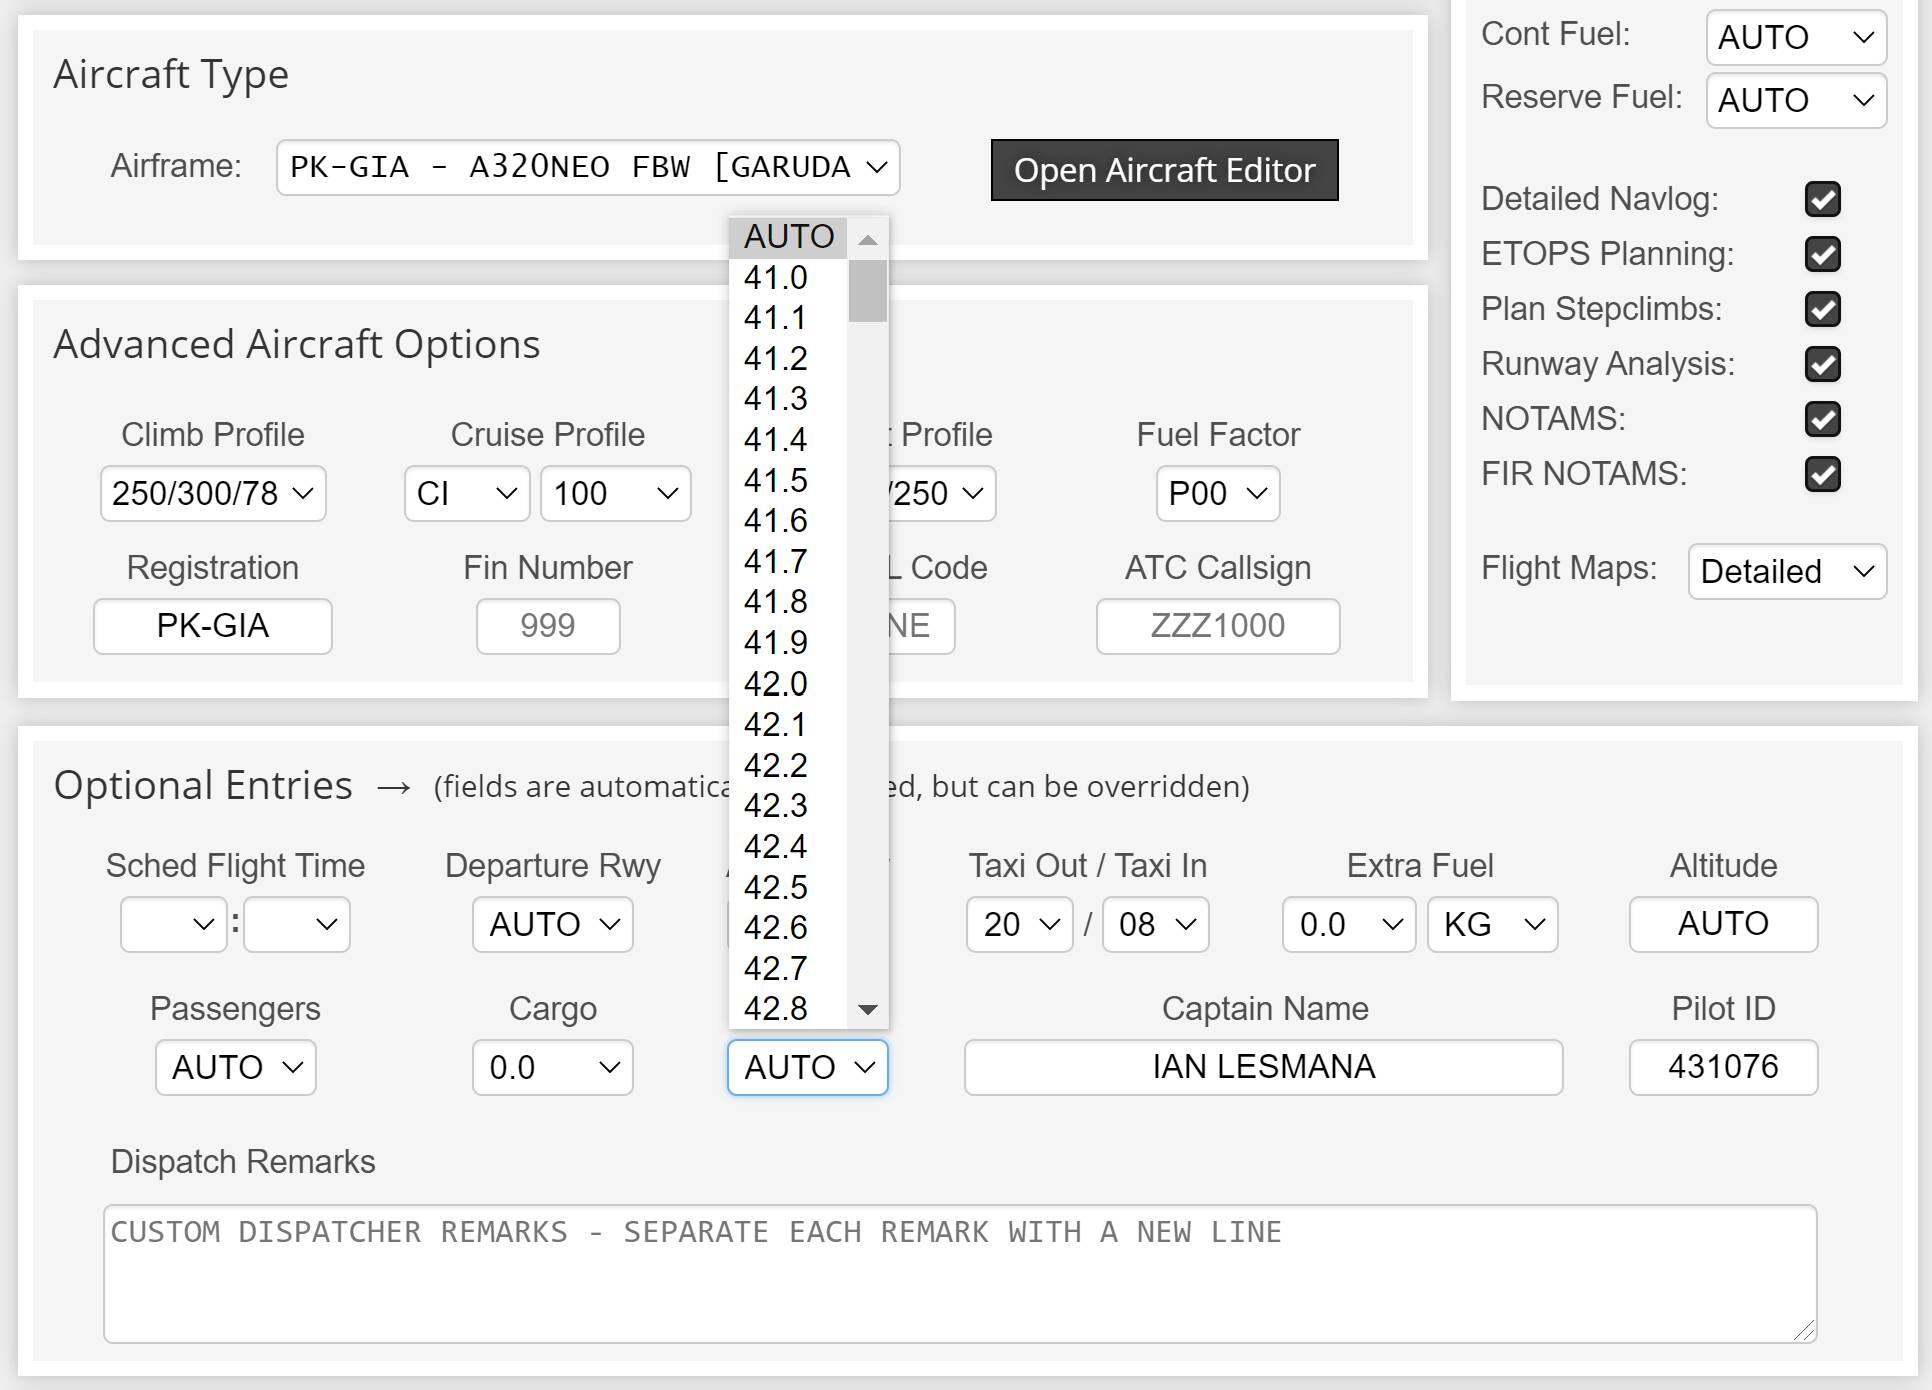Image resolution: width=1932 pixels, height=1390 pixels.
Task: Click the Dispatch Remarks text area
Action: [958, 1273]
